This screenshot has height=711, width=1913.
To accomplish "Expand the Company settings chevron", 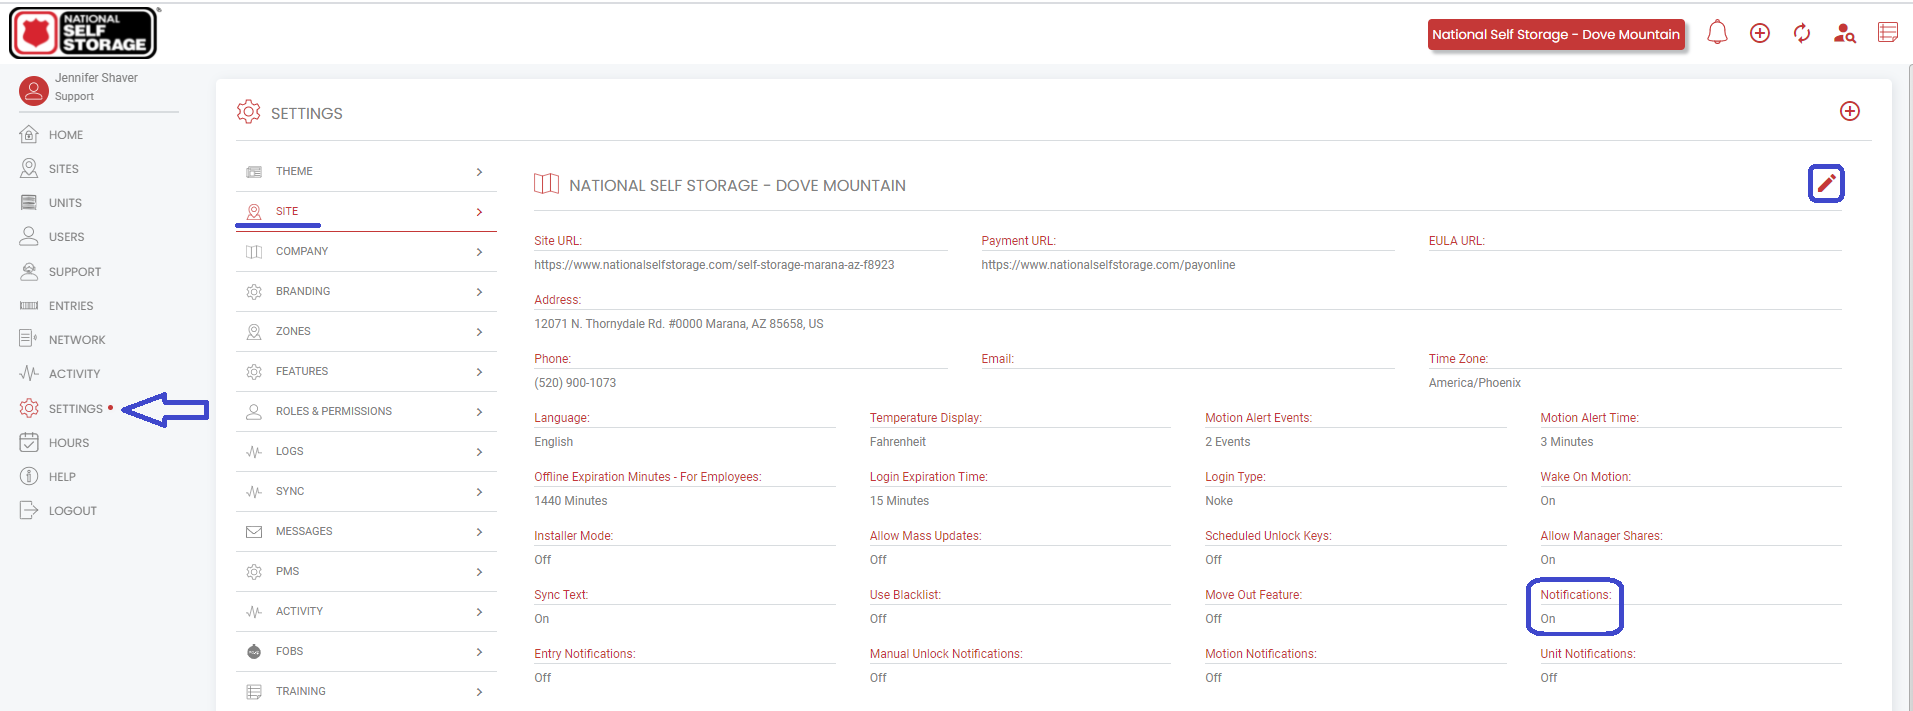I will 480,252.
